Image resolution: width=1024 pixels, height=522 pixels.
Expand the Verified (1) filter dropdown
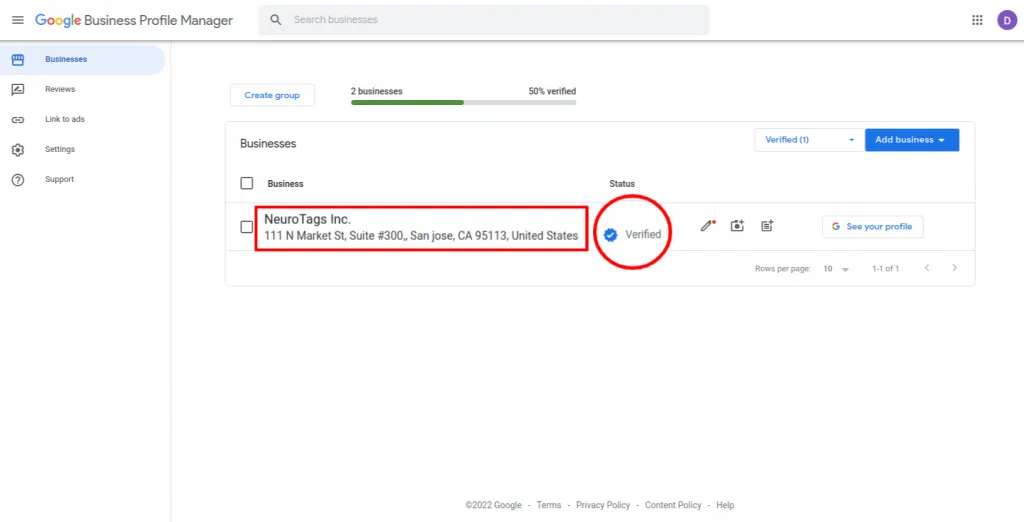[x=809, y=140]
